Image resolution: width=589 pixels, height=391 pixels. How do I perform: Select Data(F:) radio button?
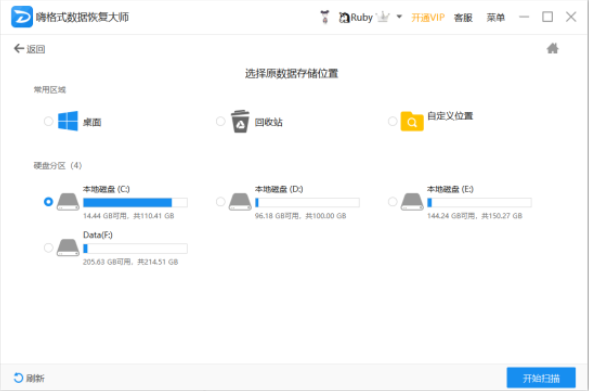click(x=48, y=248)
